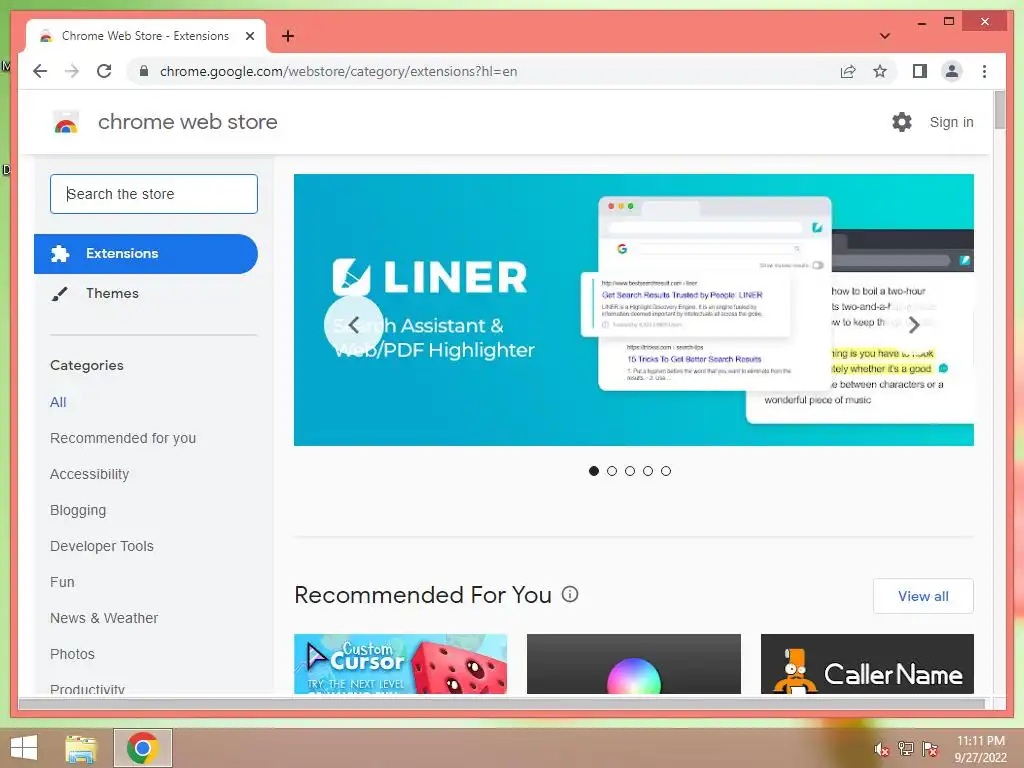Click the network tray icon
Image resolution: width=1024 pixels, height=768 pixels.
906,749
